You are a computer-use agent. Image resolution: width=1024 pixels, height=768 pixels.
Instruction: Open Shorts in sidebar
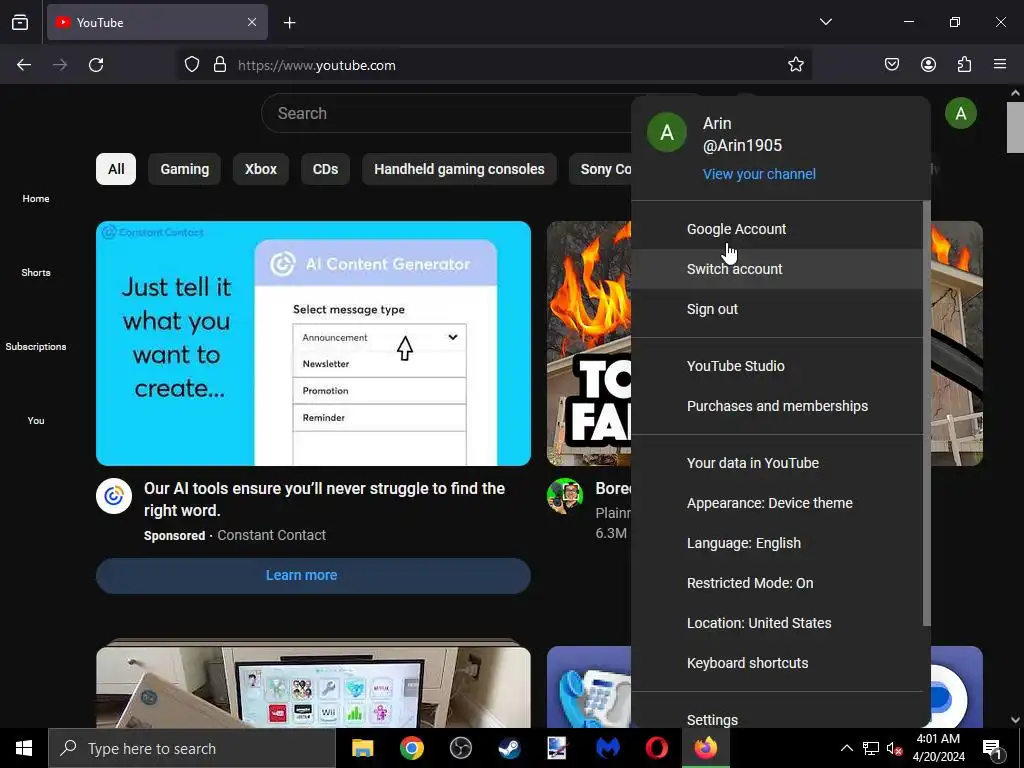36,272
